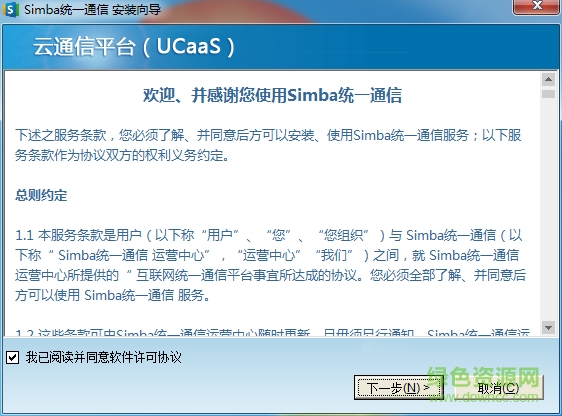Click the scrollbar up arrow
Image resolution: width=562 pixels, height=416 pixels.
tap(548, 79)
